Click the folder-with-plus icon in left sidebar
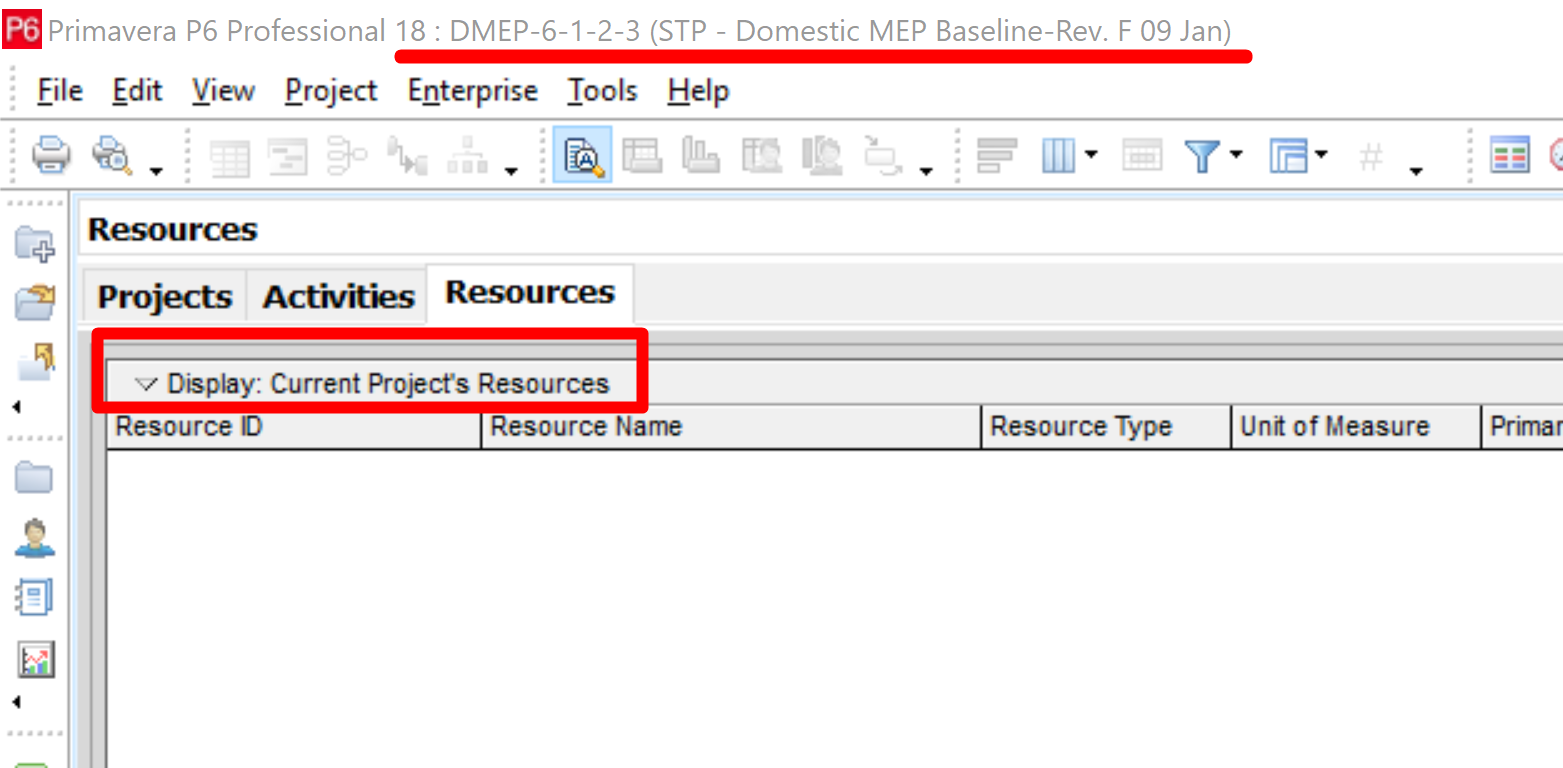1563x768 pixels. tap(35, 243)
